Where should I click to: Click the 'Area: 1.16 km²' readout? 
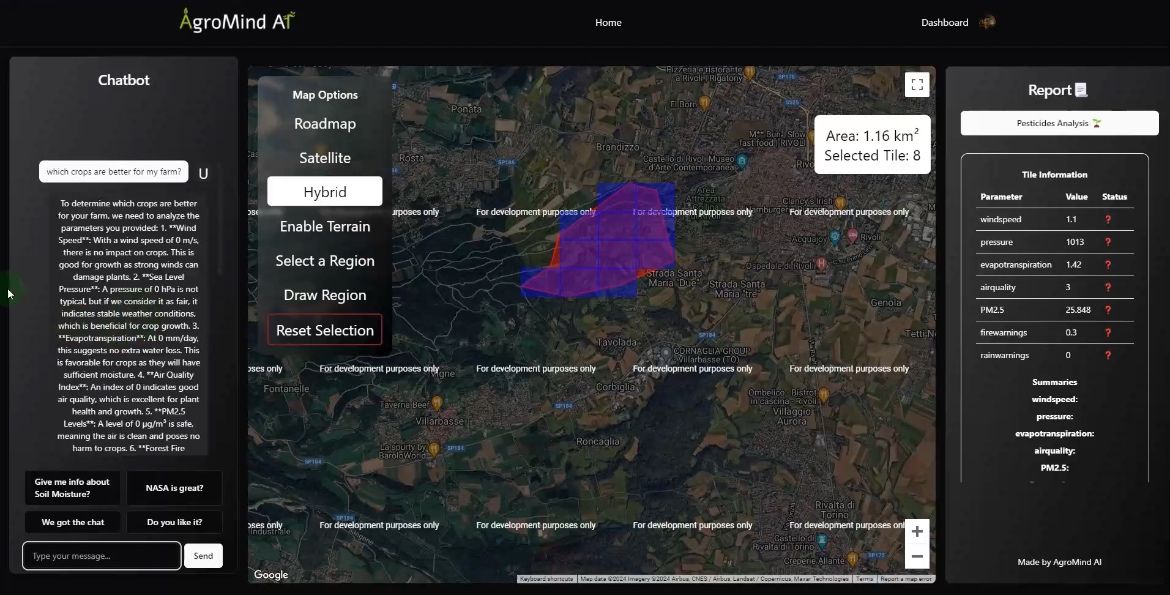coord(872,135)
